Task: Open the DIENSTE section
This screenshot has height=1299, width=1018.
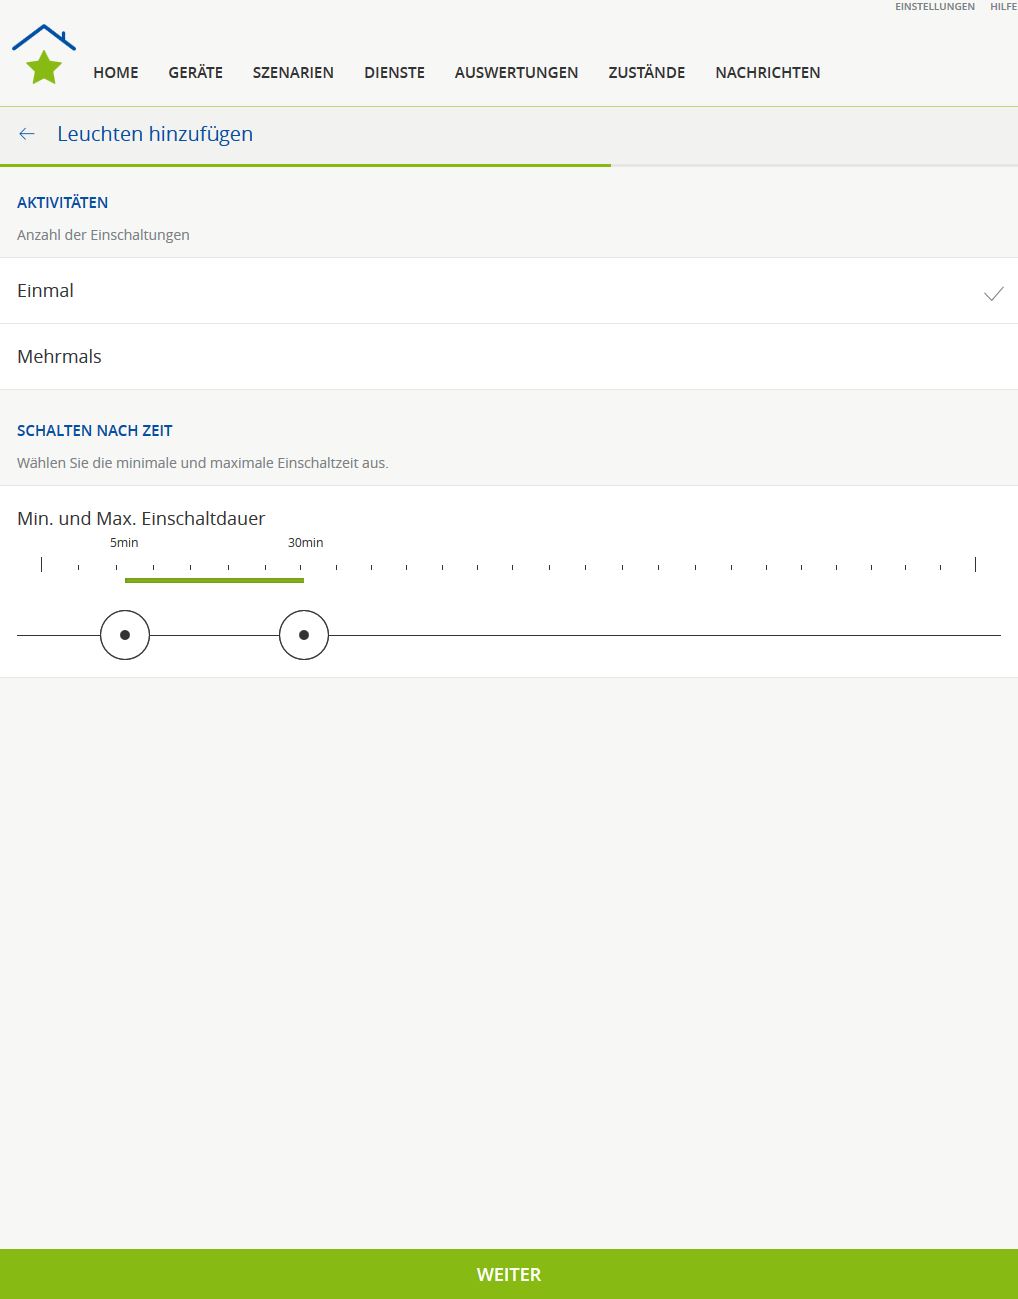Action: 394,73
